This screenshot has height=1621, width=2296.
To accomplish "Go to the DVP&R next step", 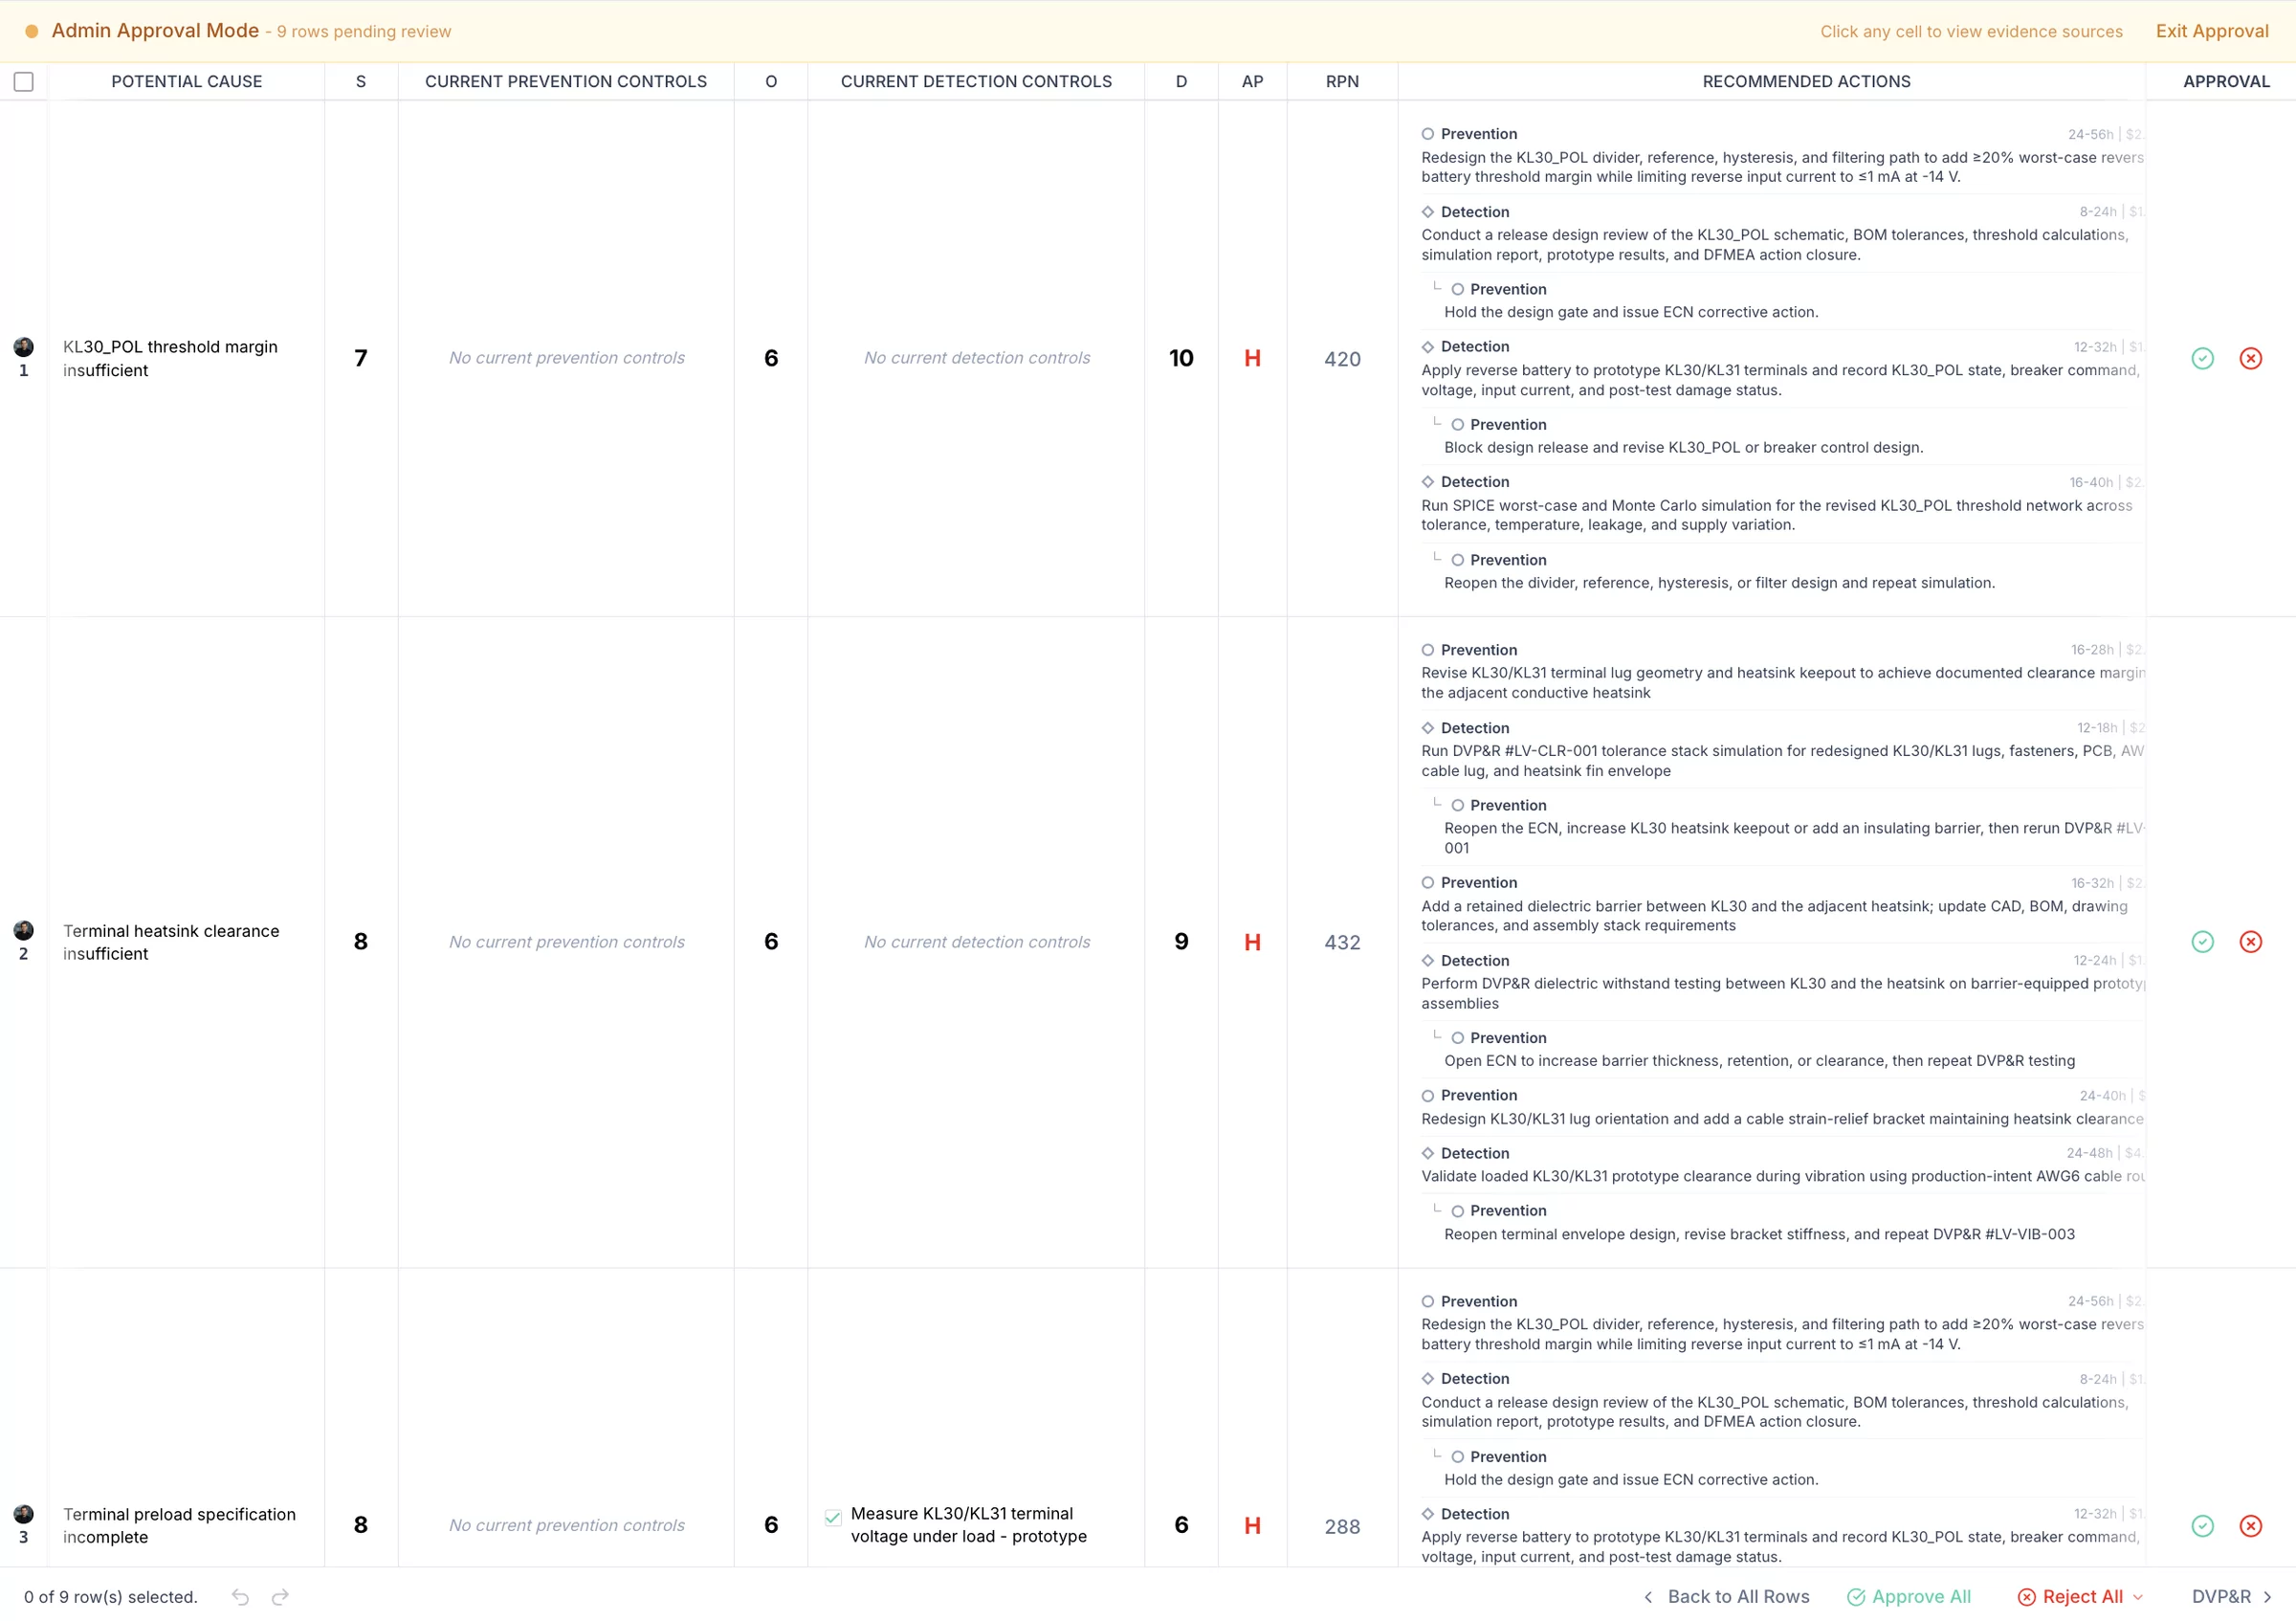I will point(2231,1597).
